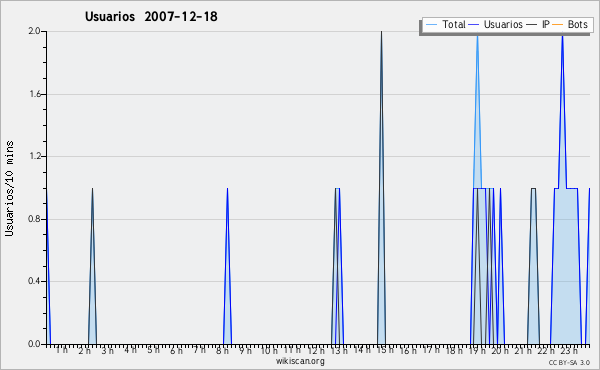Image resolution: width=600 pixels, height=370 pixels.
Task: Click the chart title 'Usuarios 2007-12-18'
Action: click(x=151, y=16)
